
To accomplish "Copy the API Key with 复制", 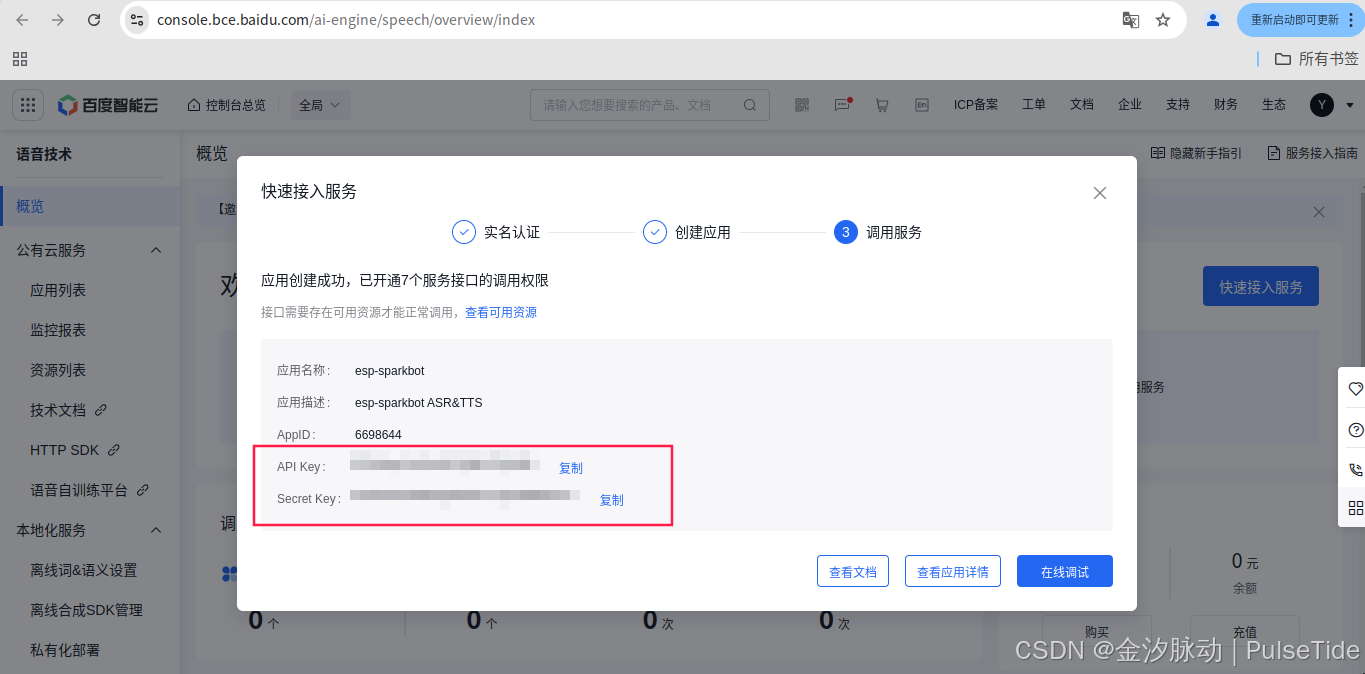I will pos(571,468).
